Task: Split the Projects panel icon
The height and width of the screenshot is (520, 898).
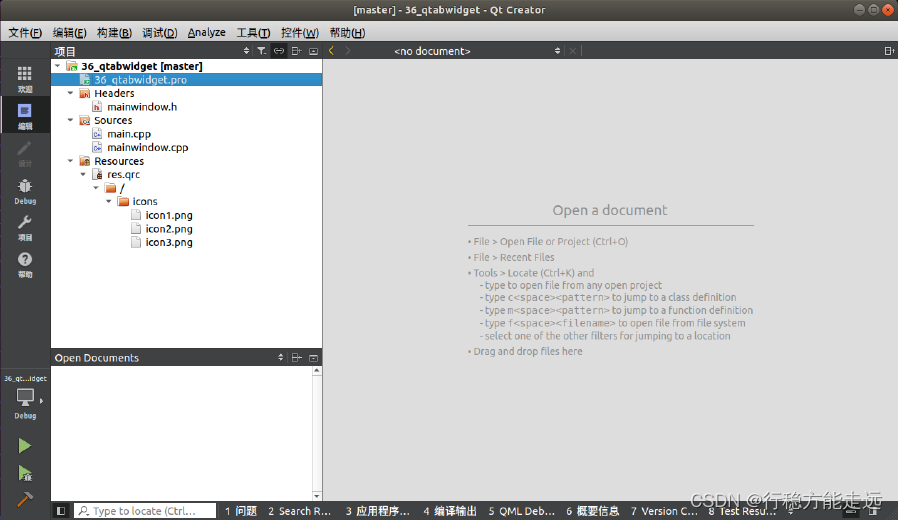Action: 296,51
